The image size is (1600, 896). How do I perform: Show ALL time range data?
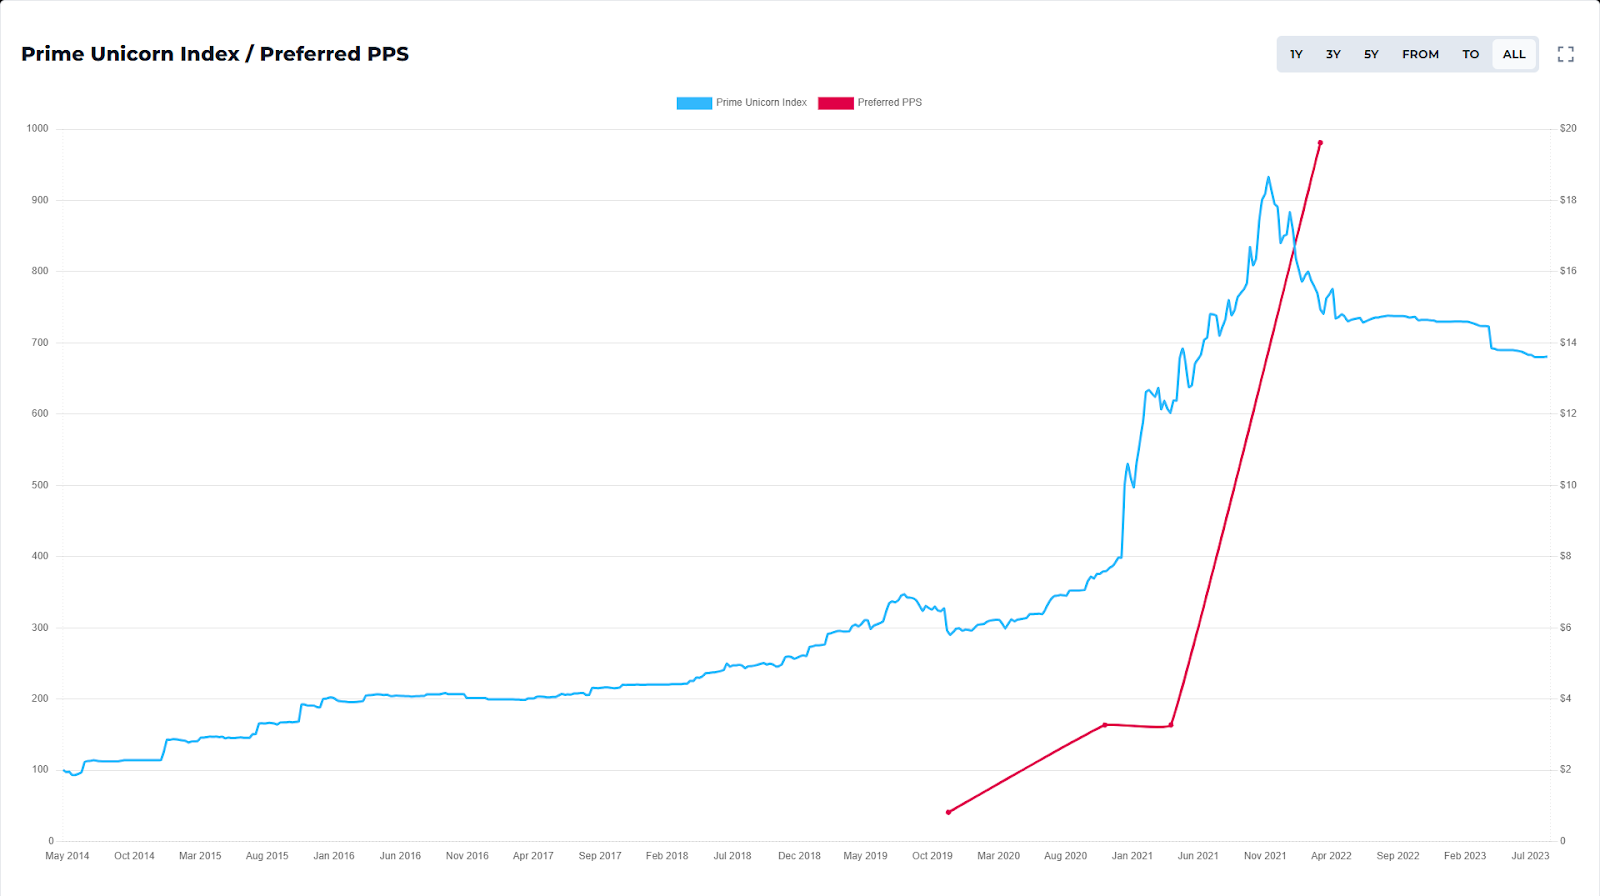coord(1514,54)
